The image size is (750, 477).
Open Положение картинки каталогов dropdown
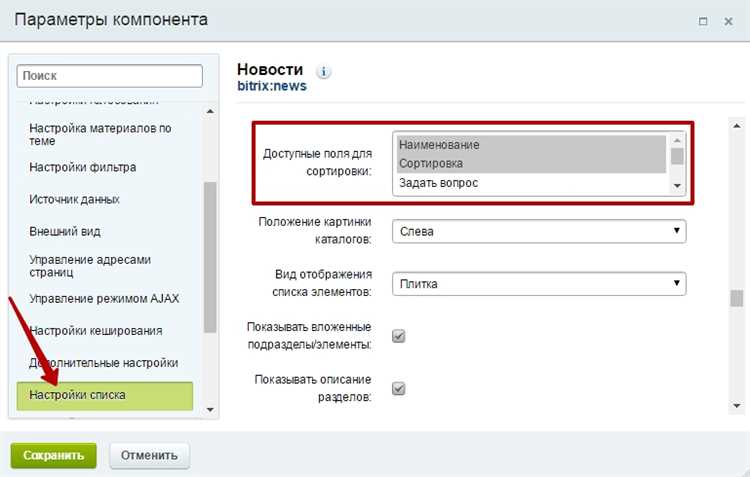point(539,232)
